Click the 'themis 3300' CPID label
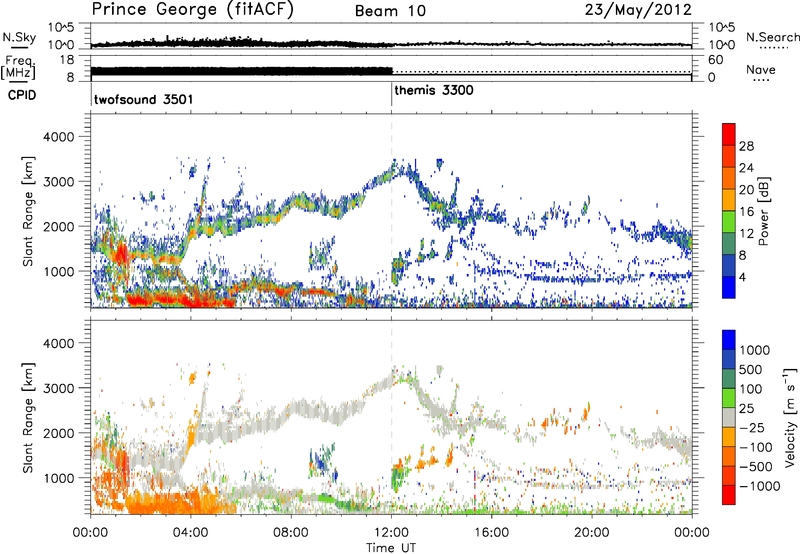This screenshot has height=554, width=800. 434,90
